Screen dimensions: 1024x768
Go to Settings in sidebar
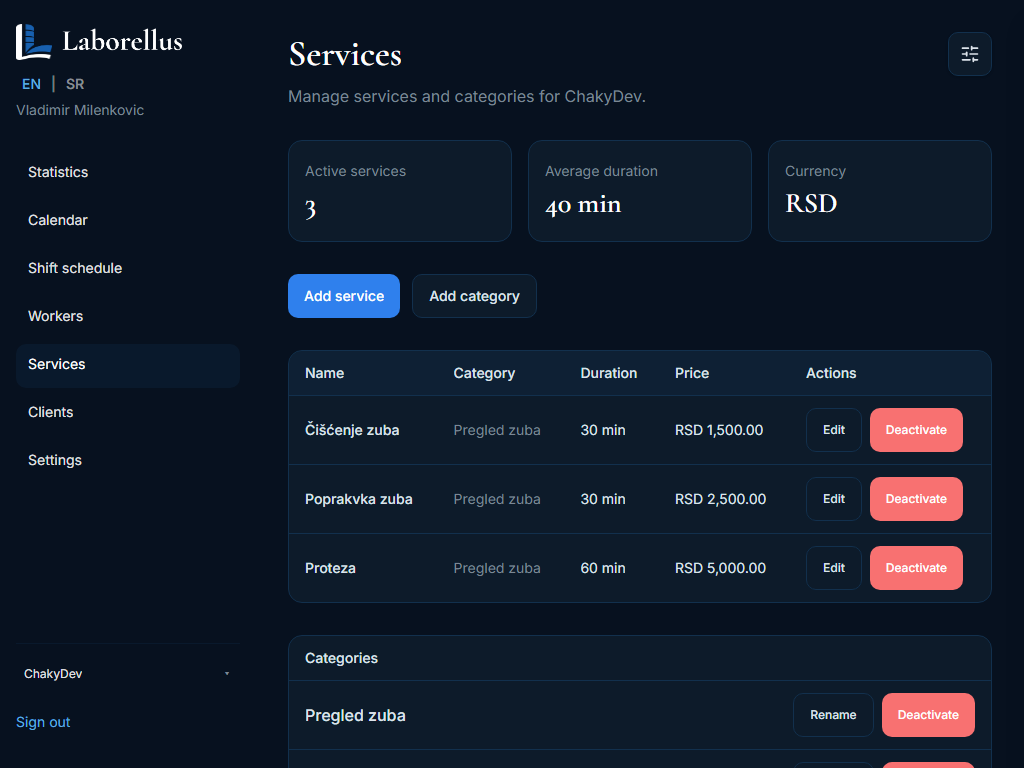coord(128,460)
